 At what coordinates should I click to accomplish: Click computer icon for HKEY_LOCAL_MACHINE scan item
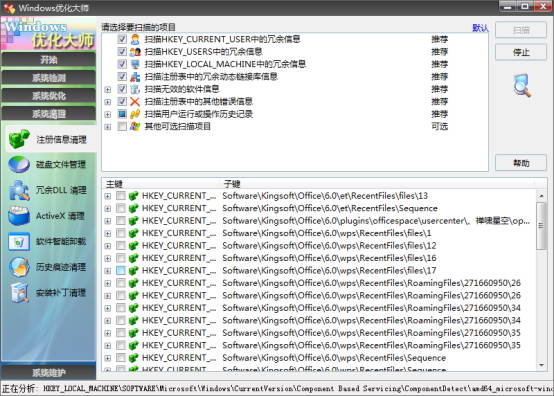135,64
